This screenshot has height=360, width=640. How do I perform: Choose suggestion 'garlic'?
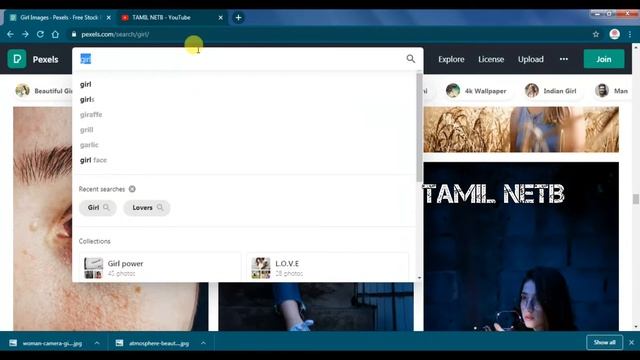(89, 145)
